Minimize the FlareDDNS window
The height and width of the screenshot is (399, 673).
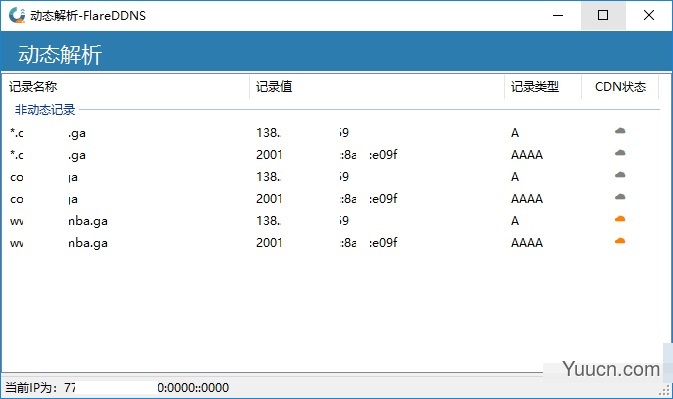[558, 15]
